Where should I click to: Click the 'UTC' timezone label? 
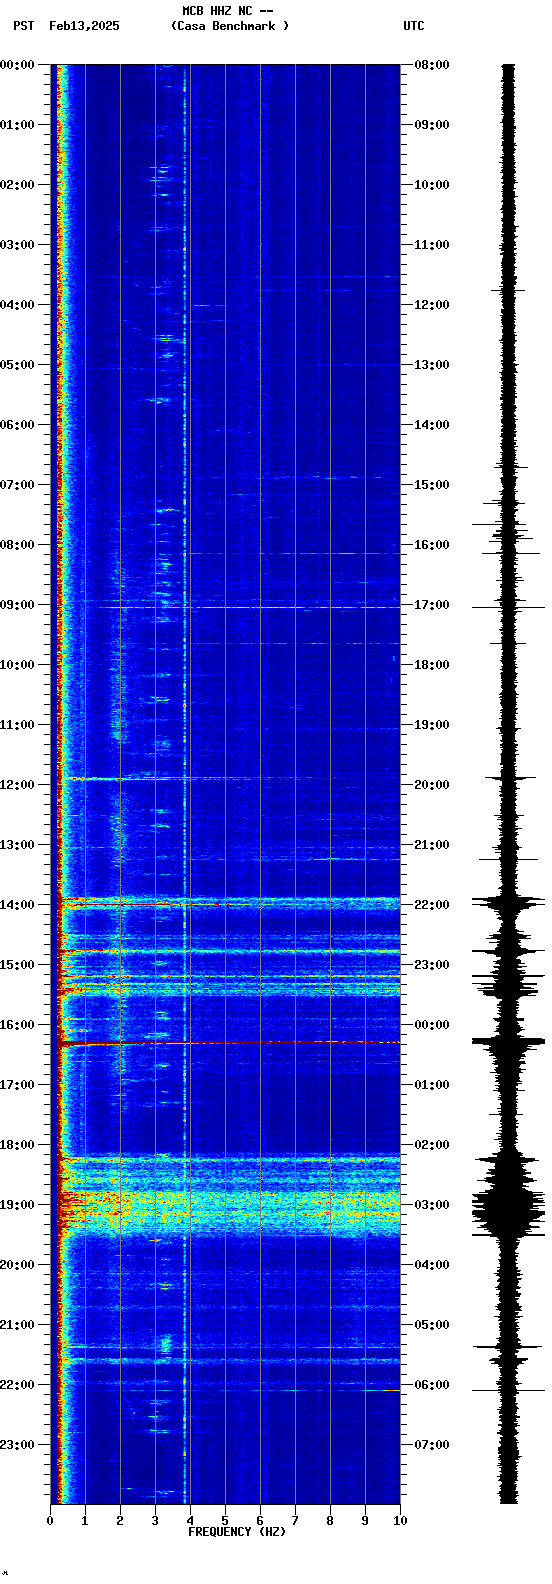414,26
